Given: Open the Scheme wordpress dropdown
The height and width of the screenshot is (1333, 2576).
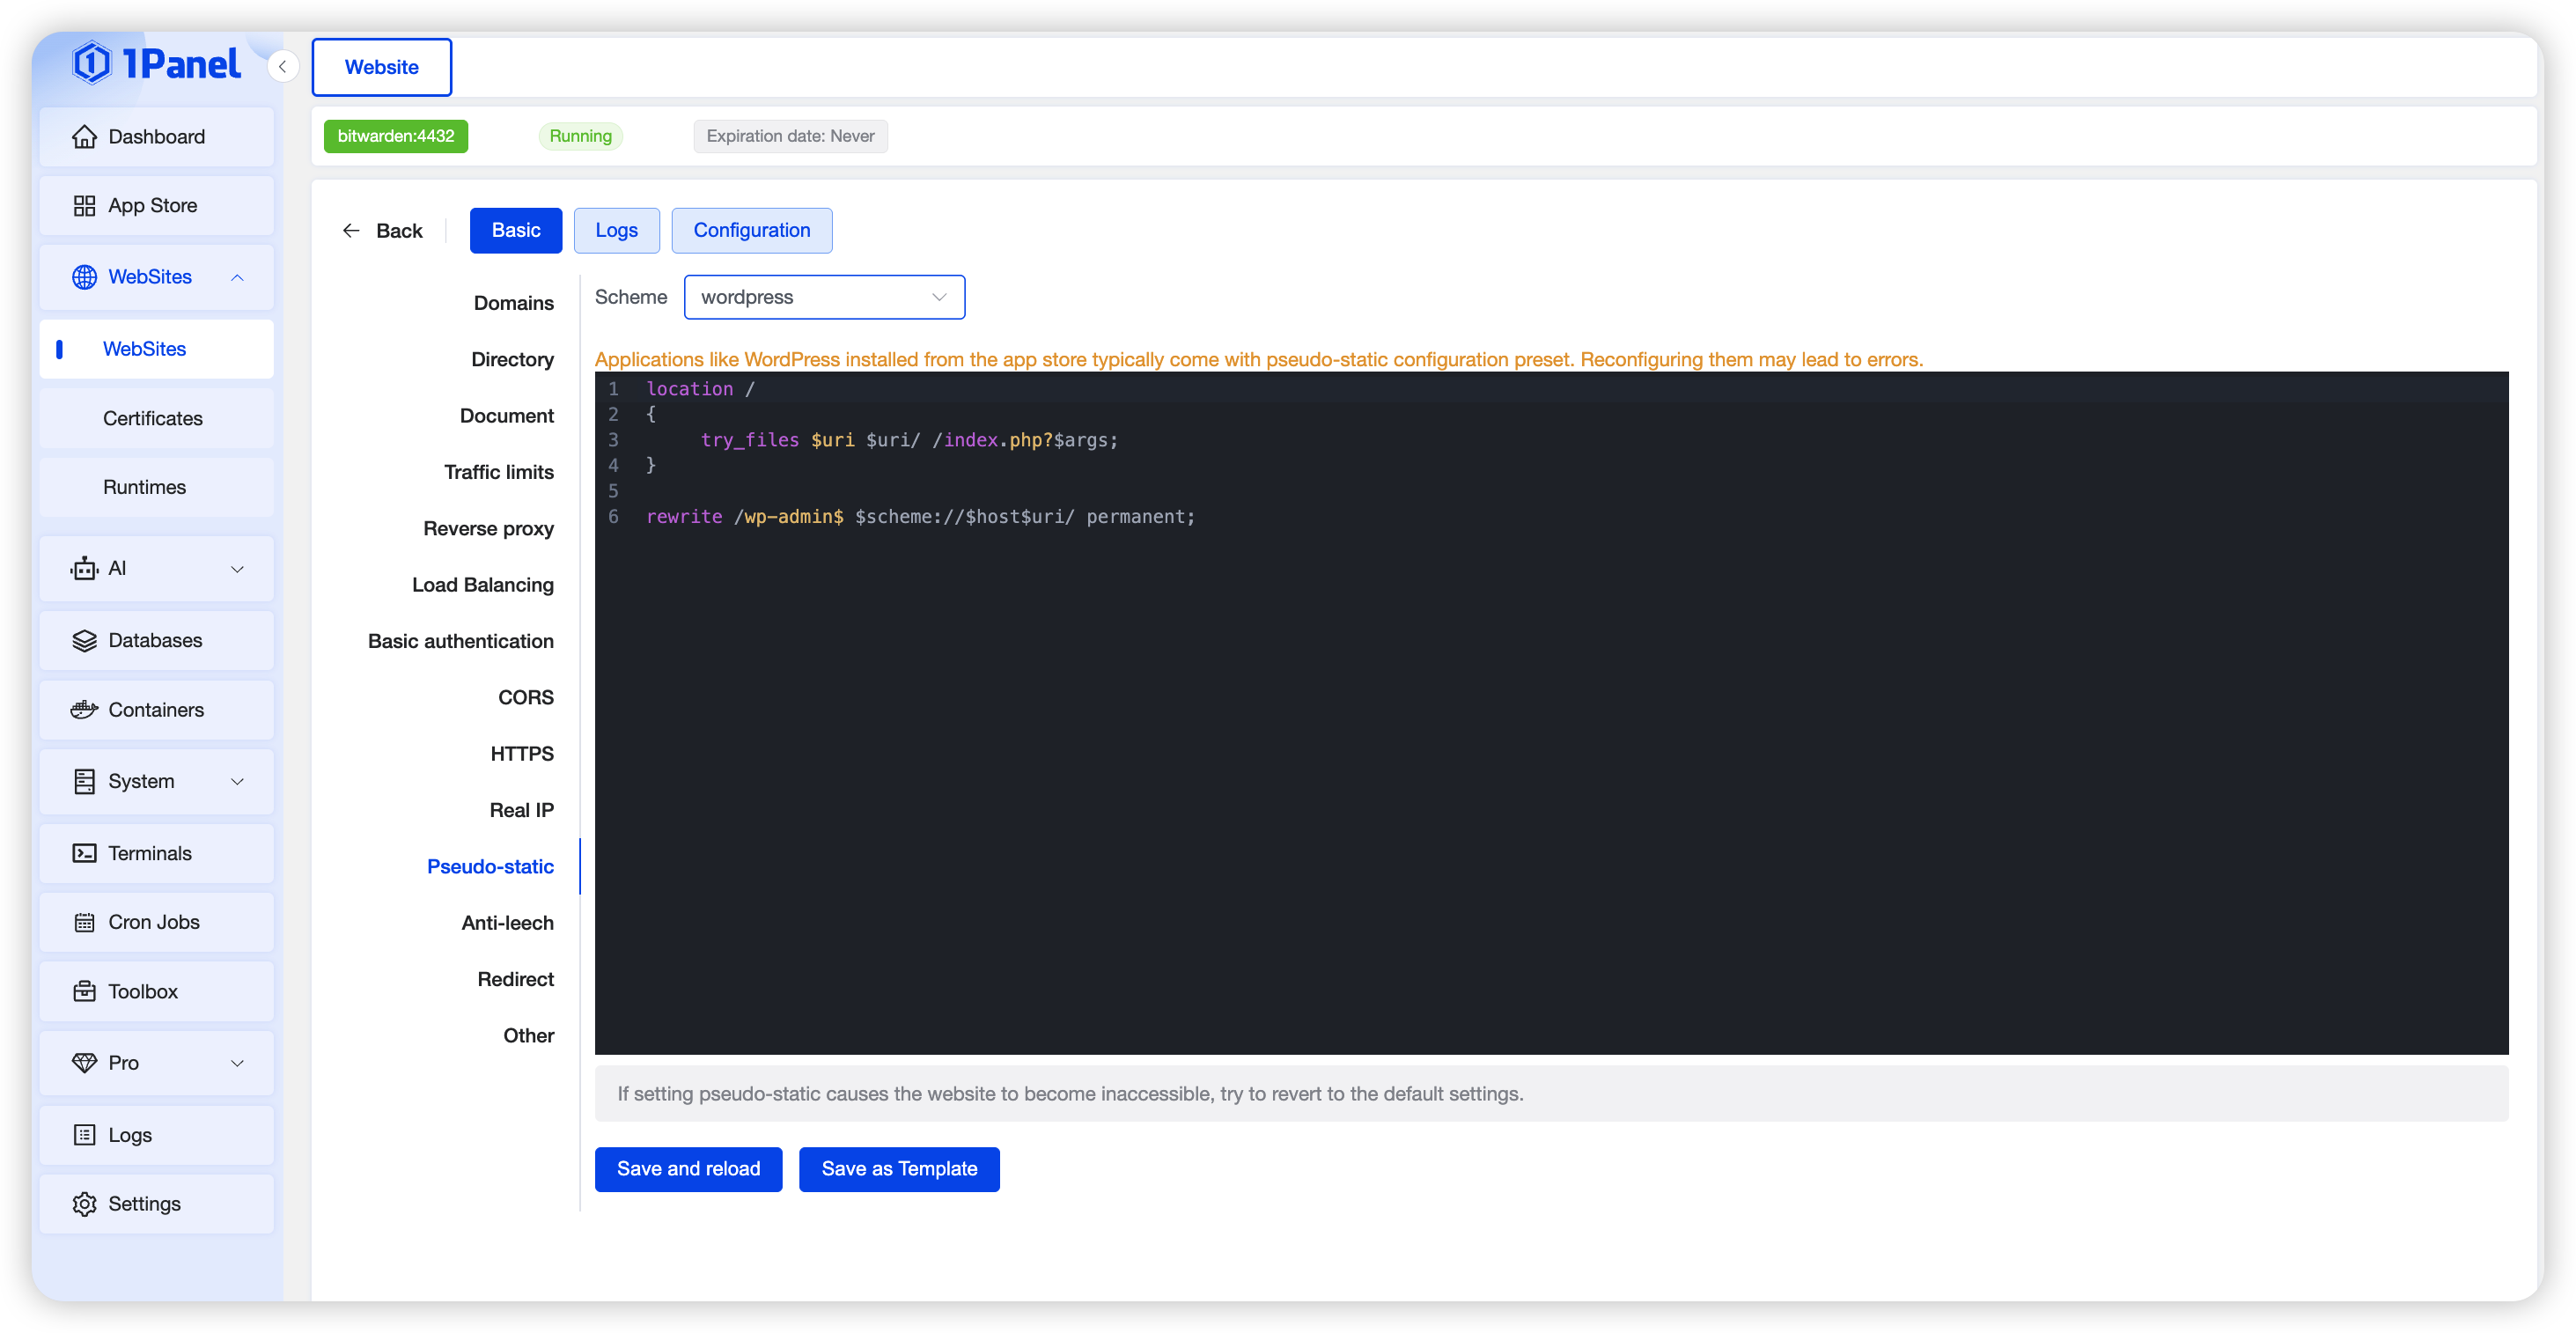Looking at the screenshot, I should tap(824, 297).
